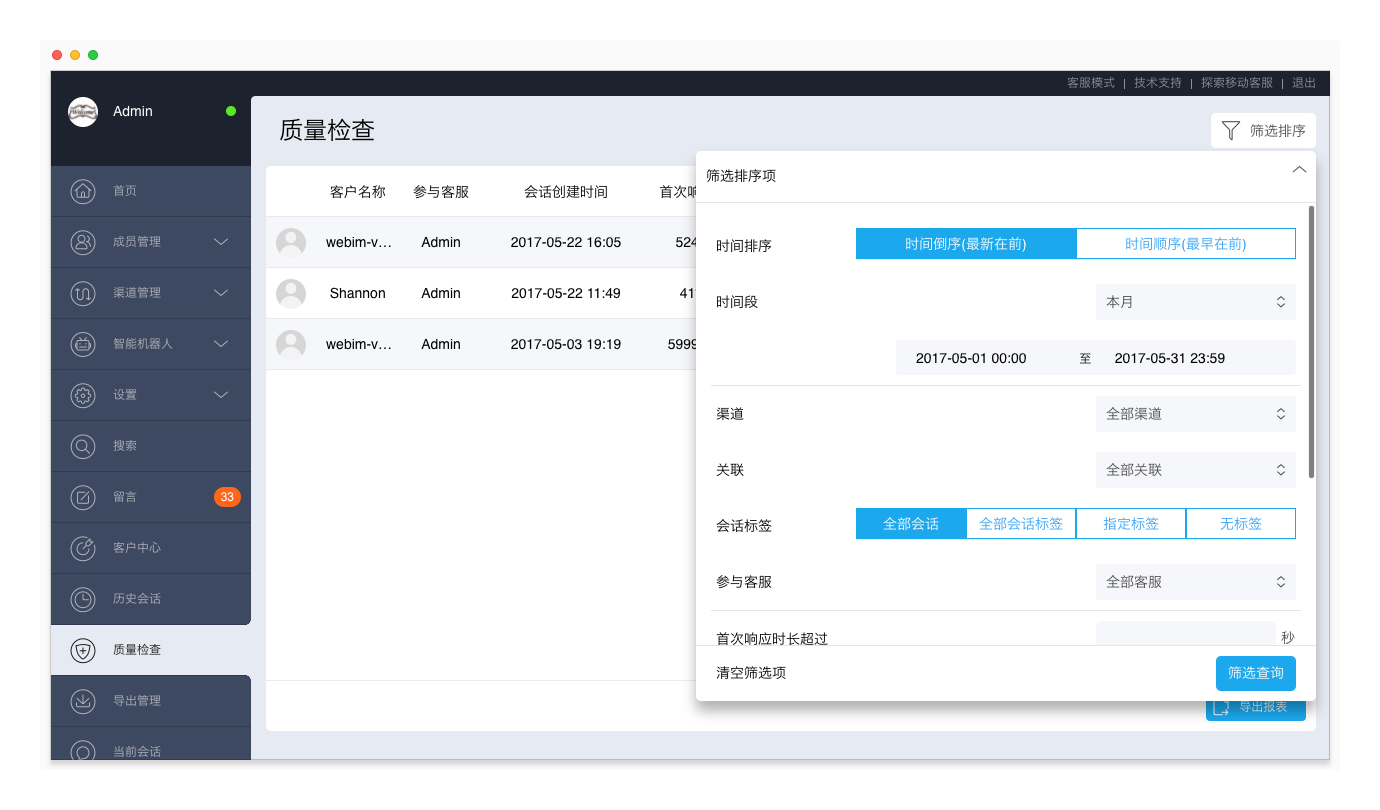Click the 当前会话 chat icon
The height and width of the screenshot is (810, 1380).
(83, 751)
